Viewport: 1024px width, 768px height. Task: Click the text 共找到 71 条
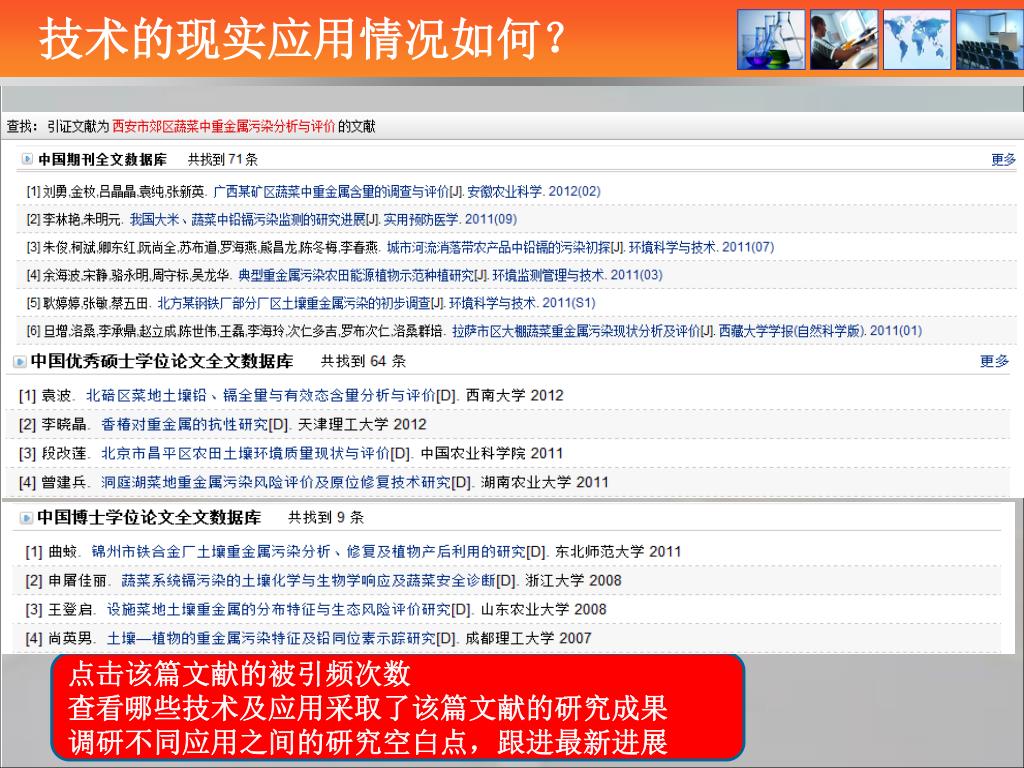(223, 159)
